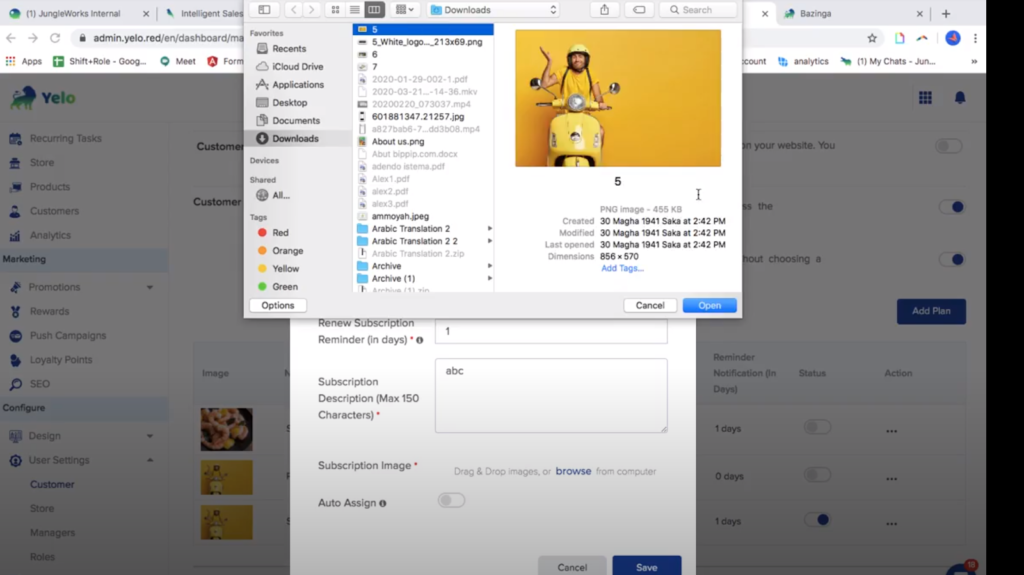Bookmark page with the star icon
Screen dimensions: 1024x575
[x=872, y=38]
